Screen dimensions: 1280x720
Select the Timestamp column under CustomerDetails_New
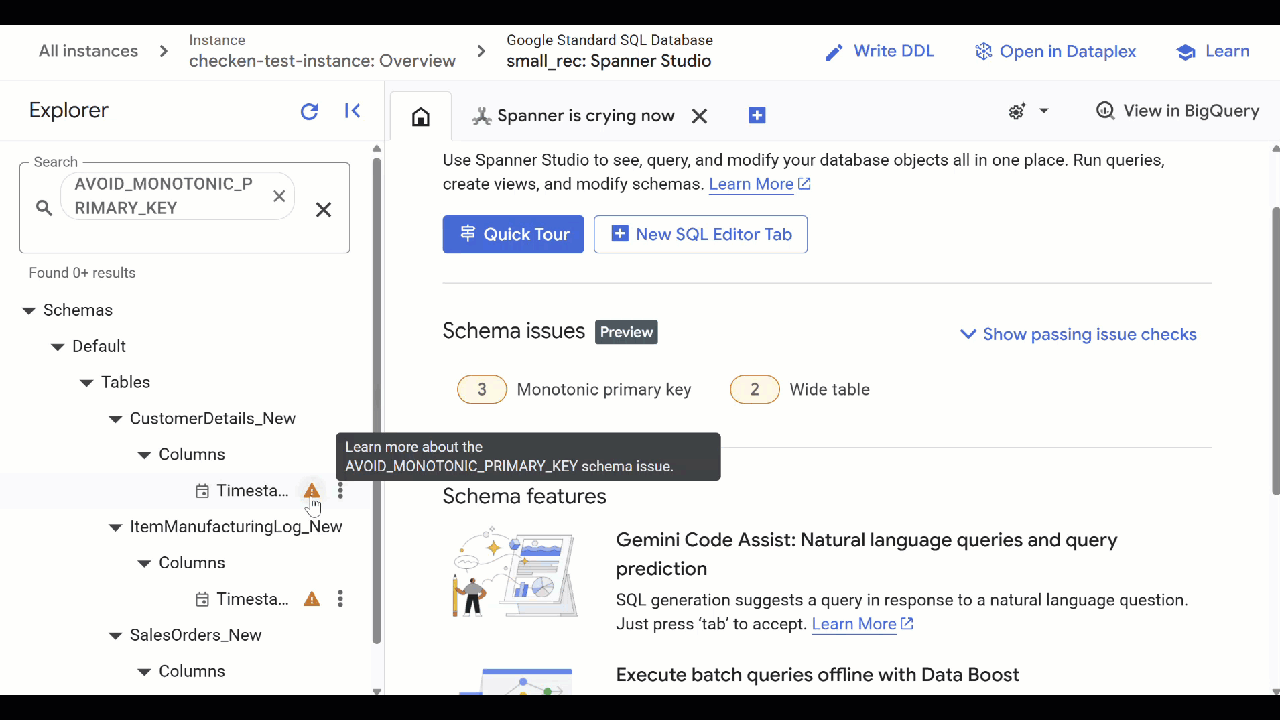252,491
